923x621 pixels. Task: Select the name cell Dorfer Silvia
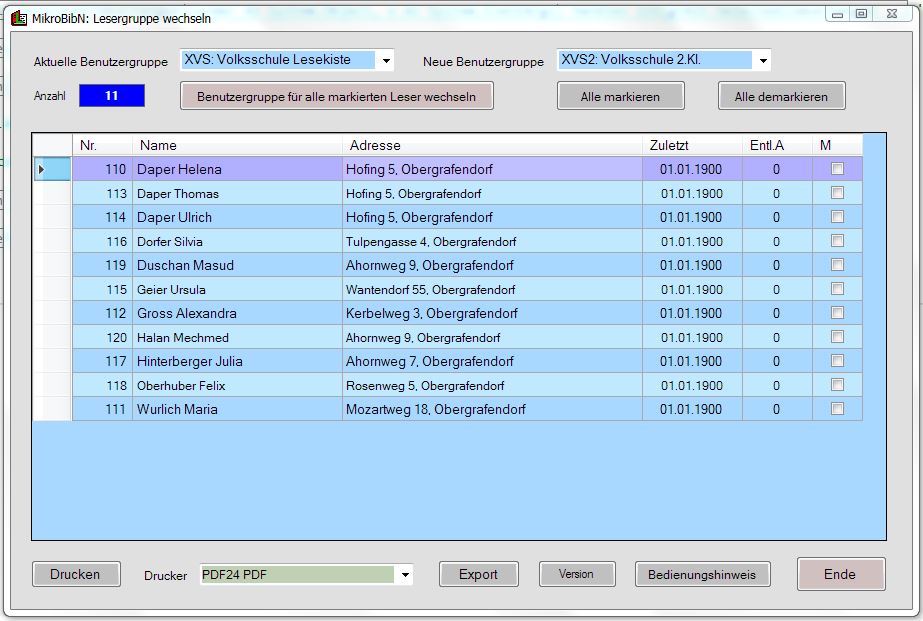coord(237,241)
